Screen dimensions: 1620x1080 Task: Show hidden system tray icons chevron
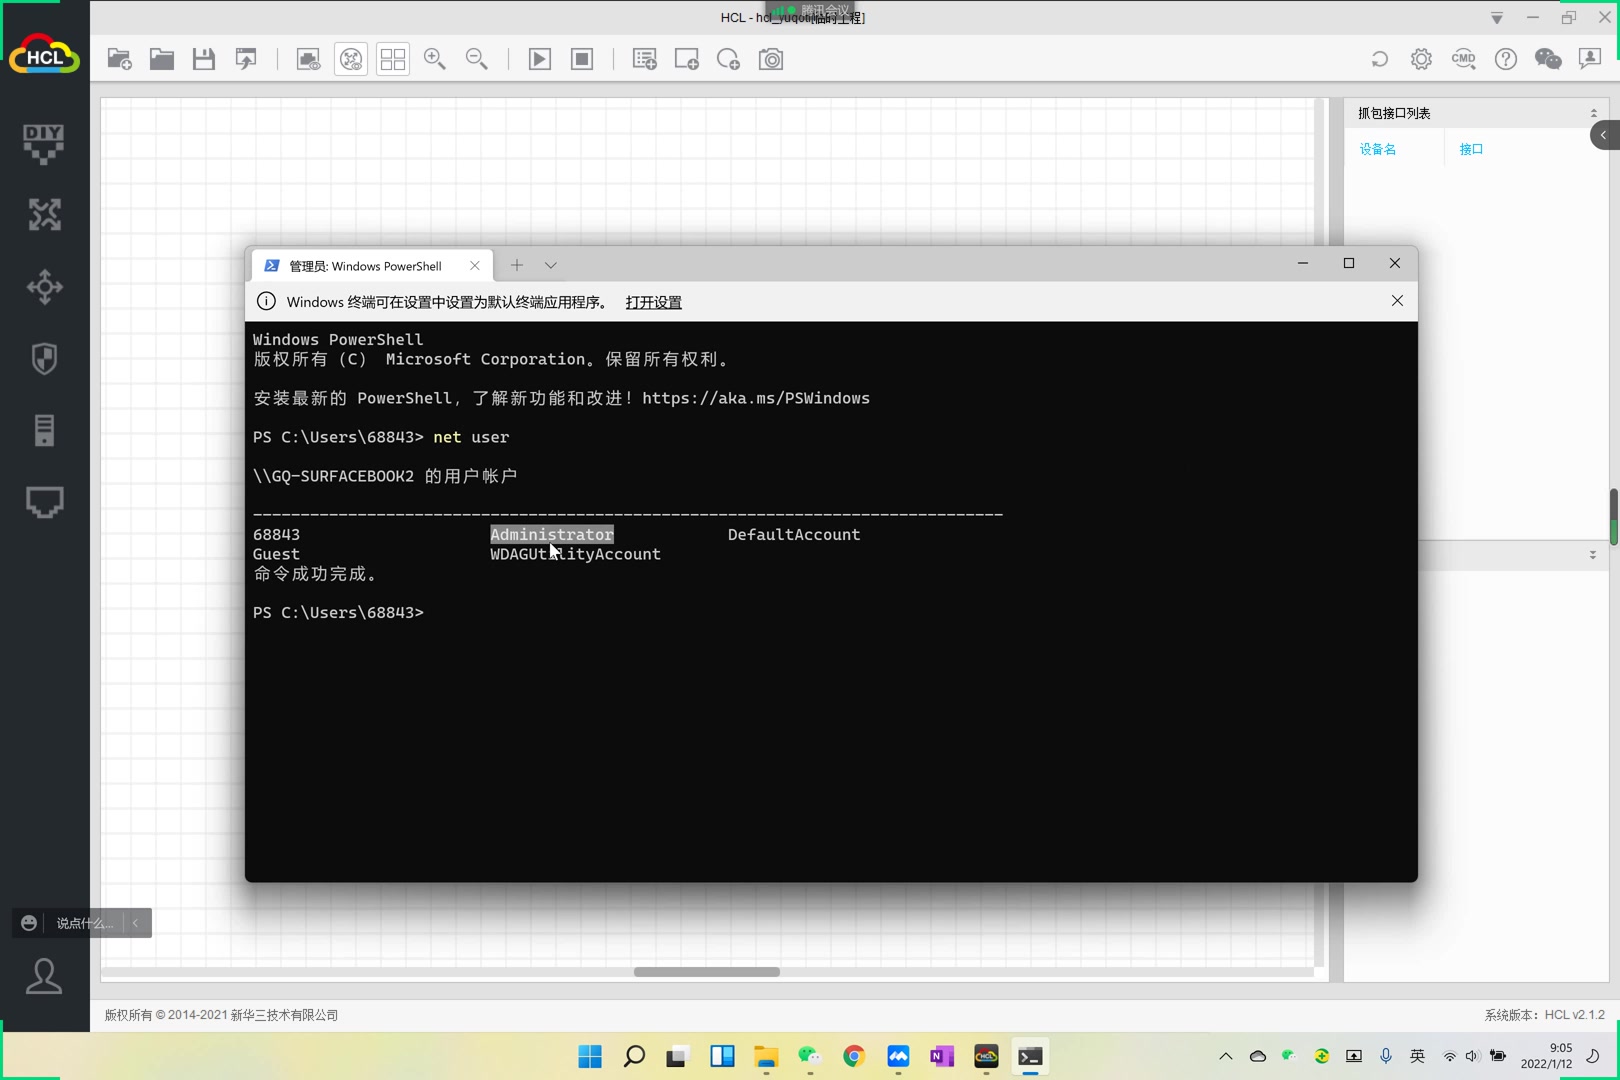[1226, 1056]
